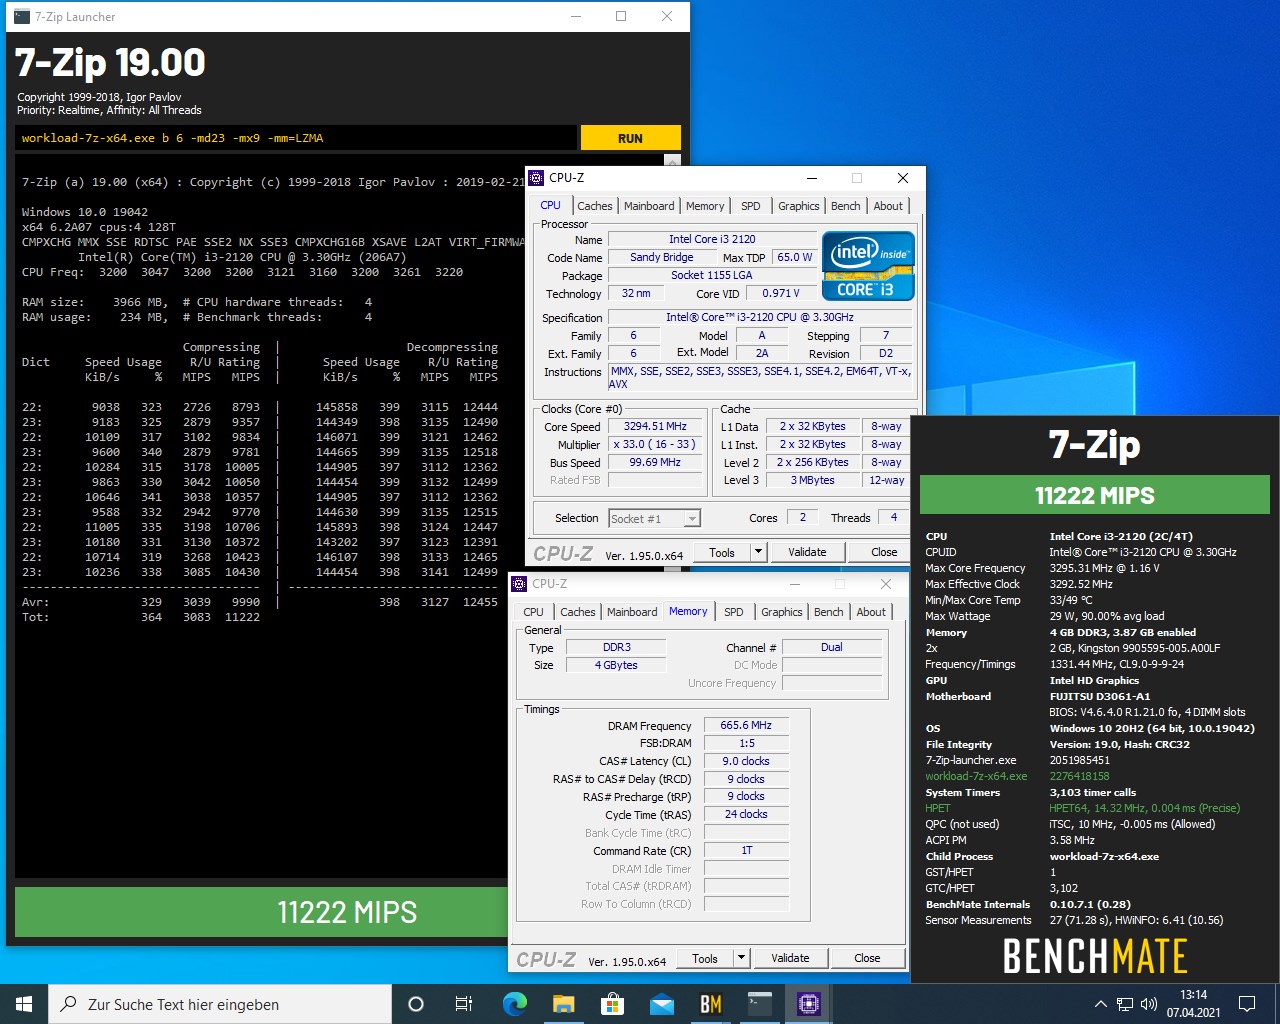1280x1024 pixels.
Task: Click the 7-Zip Launcher title icon
Action: pyautogui.click(x=22, y=16)
